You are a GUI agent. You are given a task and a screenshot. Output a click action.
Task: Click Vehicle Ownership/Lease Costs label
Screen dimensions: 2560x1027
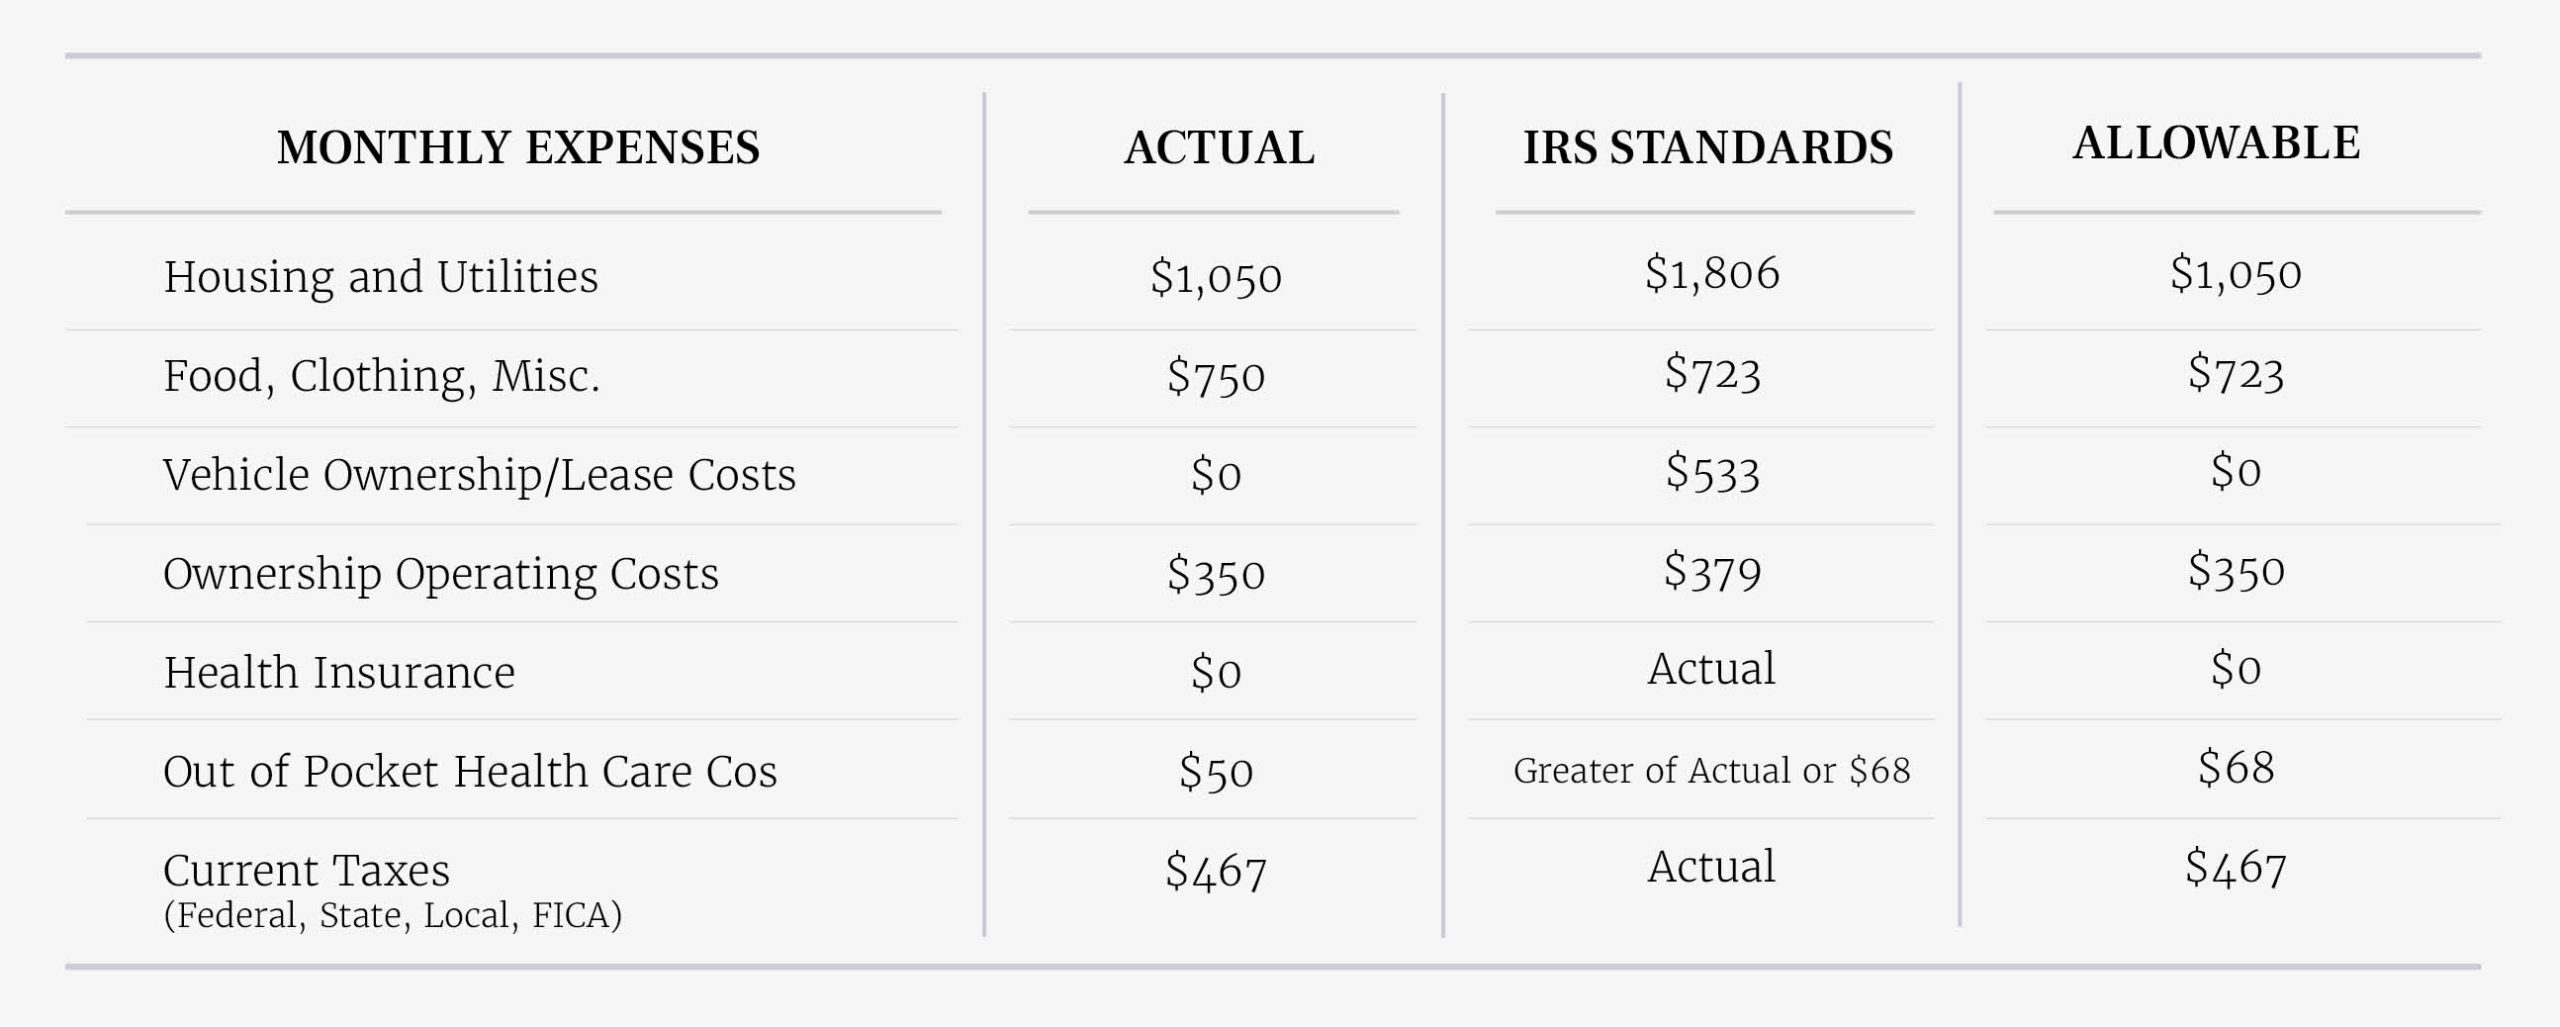point(479,475)
